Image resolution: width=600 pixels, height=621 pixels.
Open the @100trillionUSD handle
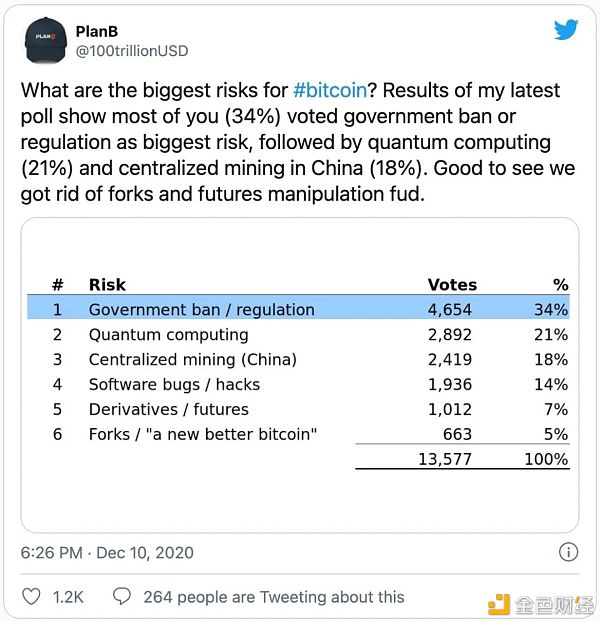(132, 51)
